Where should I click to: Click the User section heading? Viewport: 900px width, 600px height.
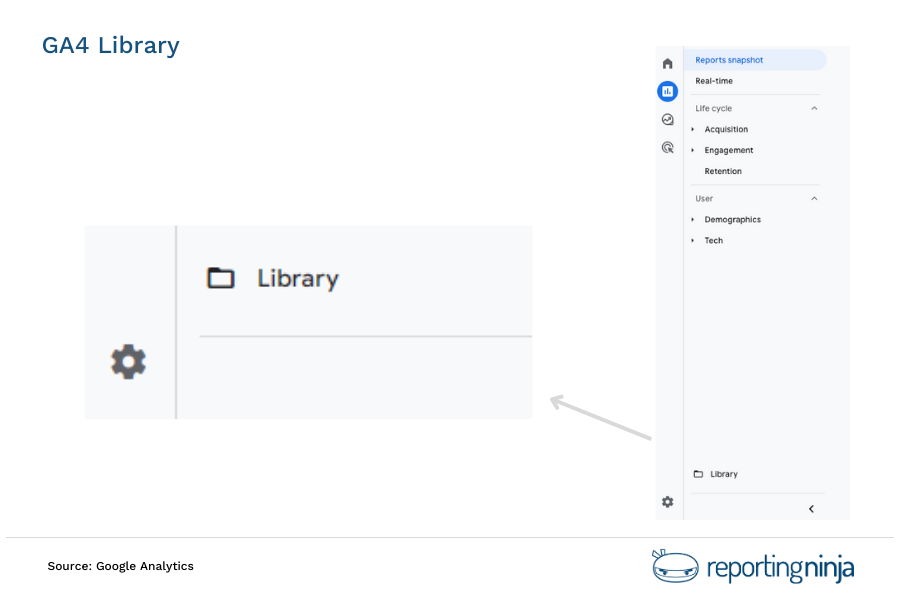click(x=704, y=198)
